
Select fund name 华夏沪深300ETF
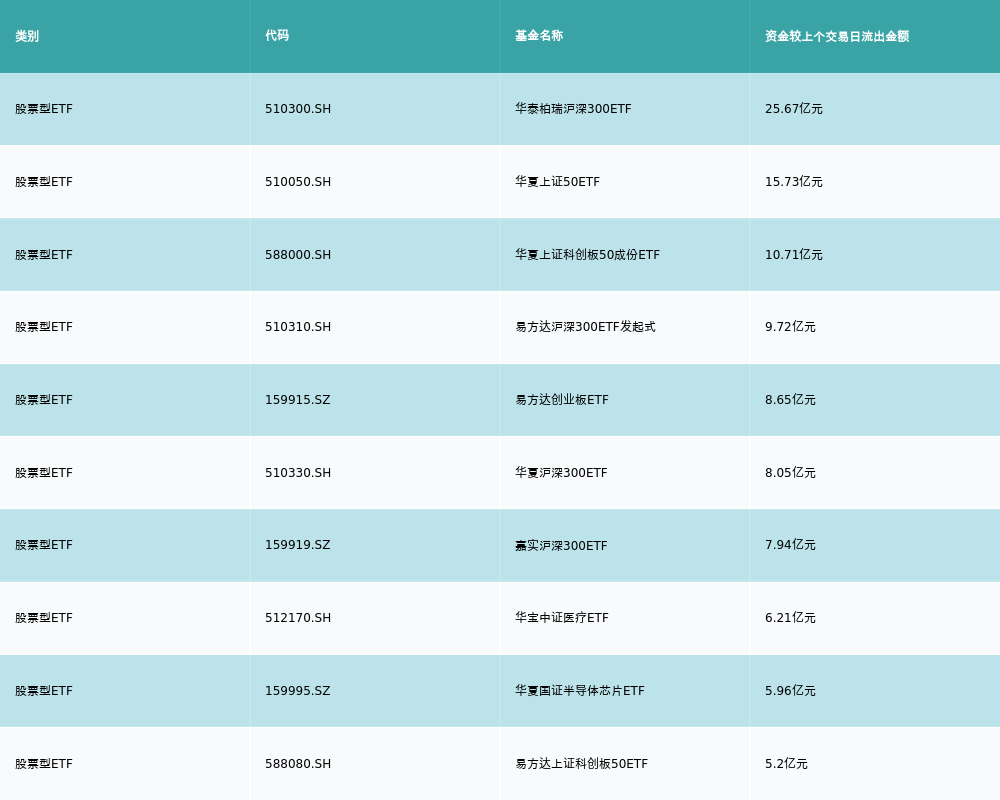[x=561, y=473]
